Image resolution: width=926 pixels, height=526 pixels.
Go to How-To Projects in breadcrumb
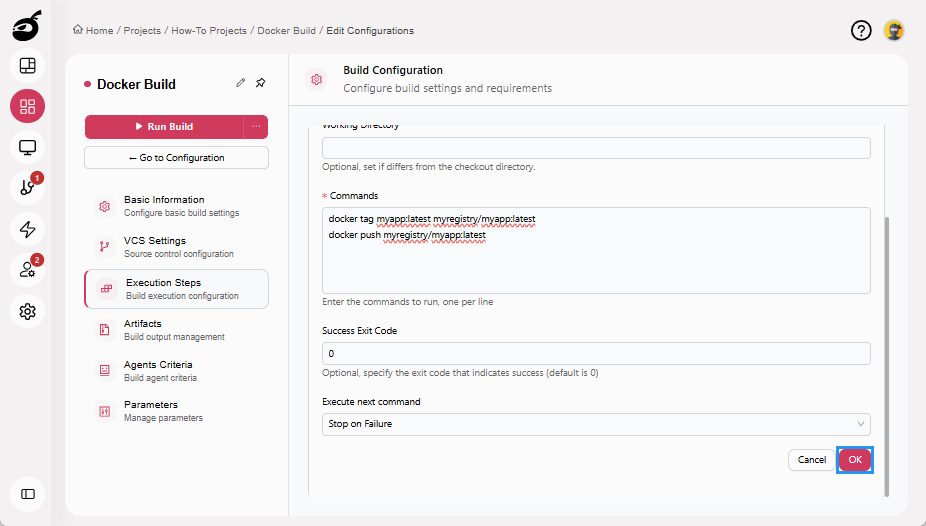(x=209, y=31)
